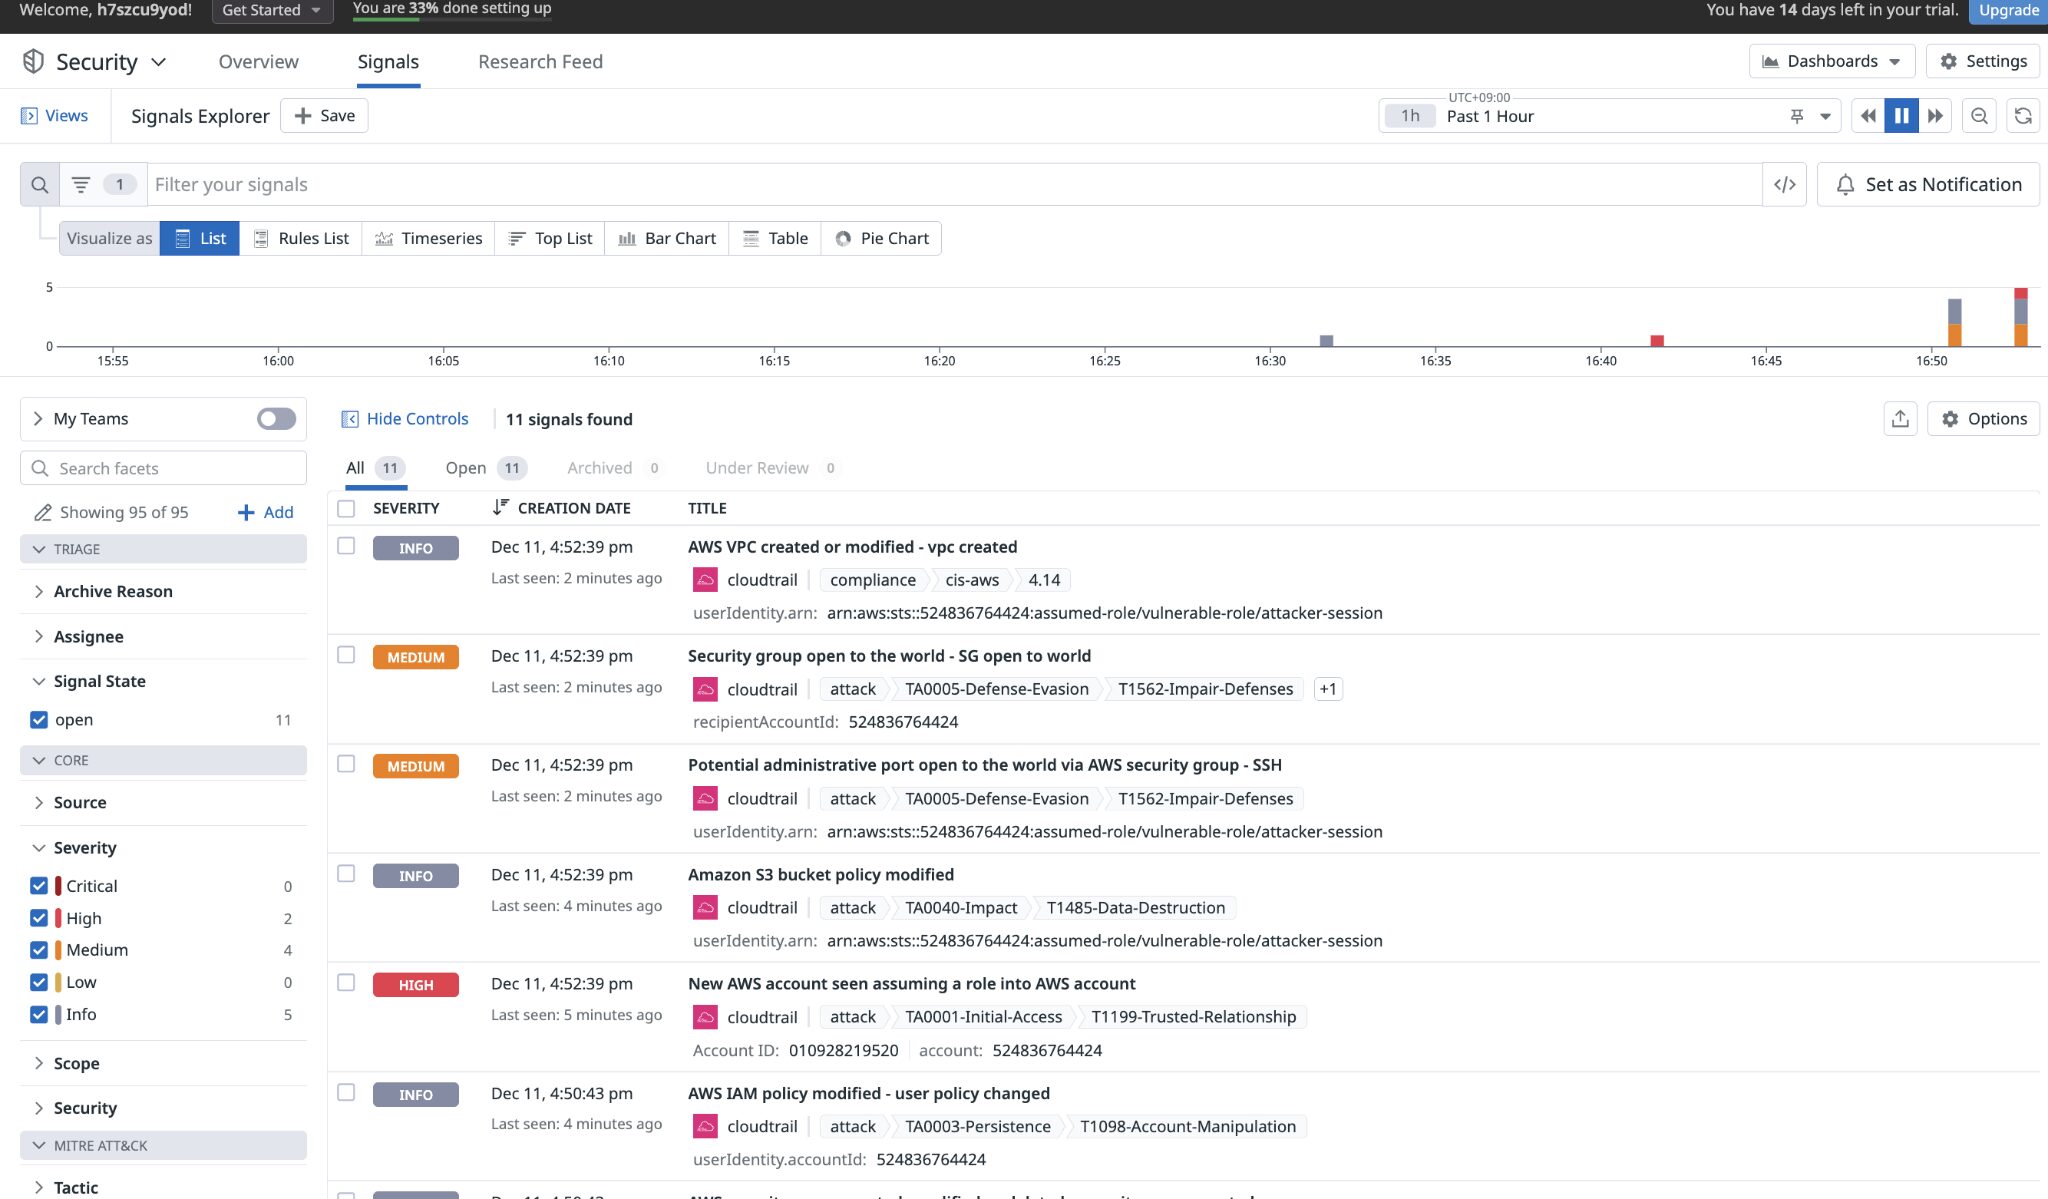
Task: Open the Dashboards dropdown
Action: tap(1831, 60)
